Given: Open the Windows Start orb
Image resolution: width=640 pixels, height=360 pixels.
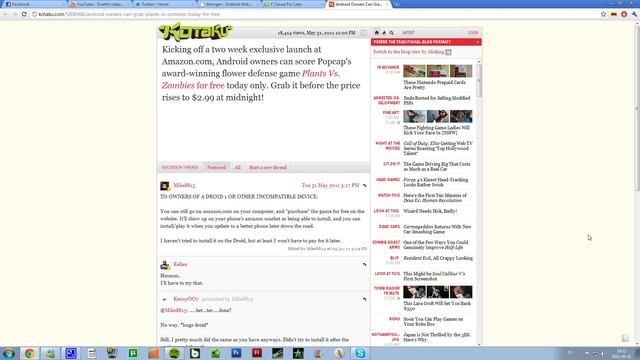Looking at the screenshot, I should pyautogui.click(x=9, y=353).
